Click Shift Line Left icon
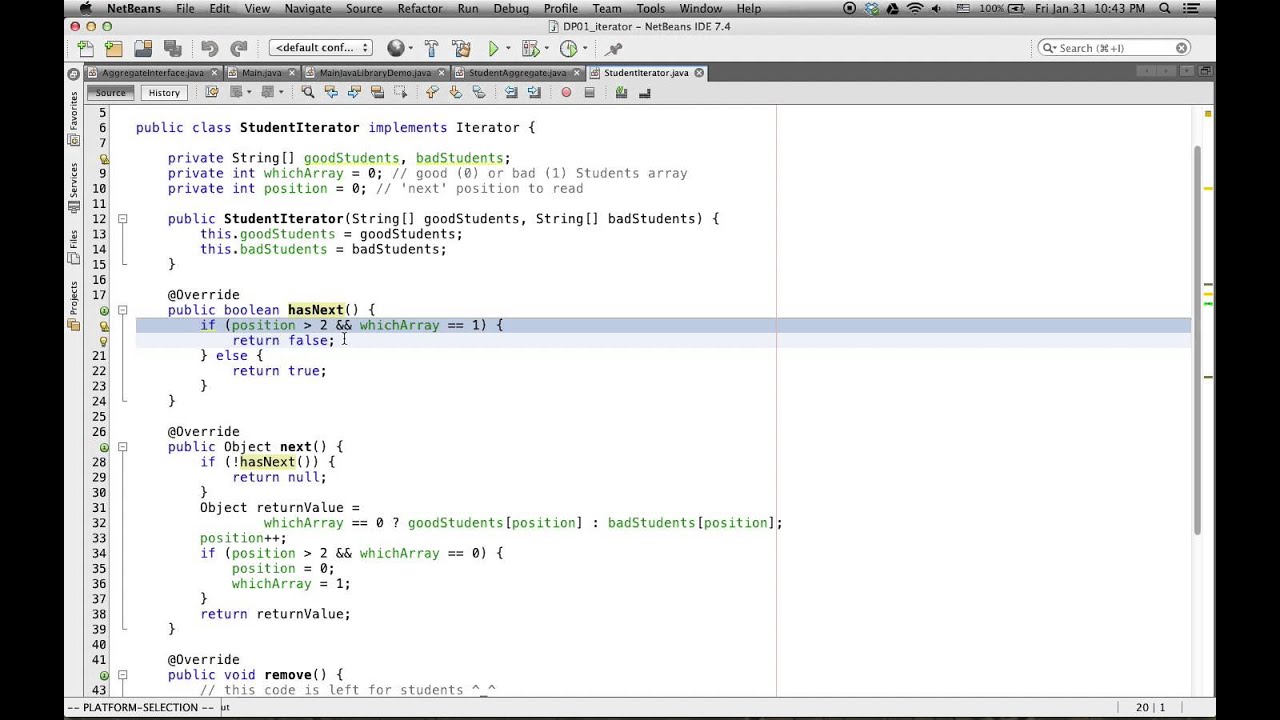 511,92
